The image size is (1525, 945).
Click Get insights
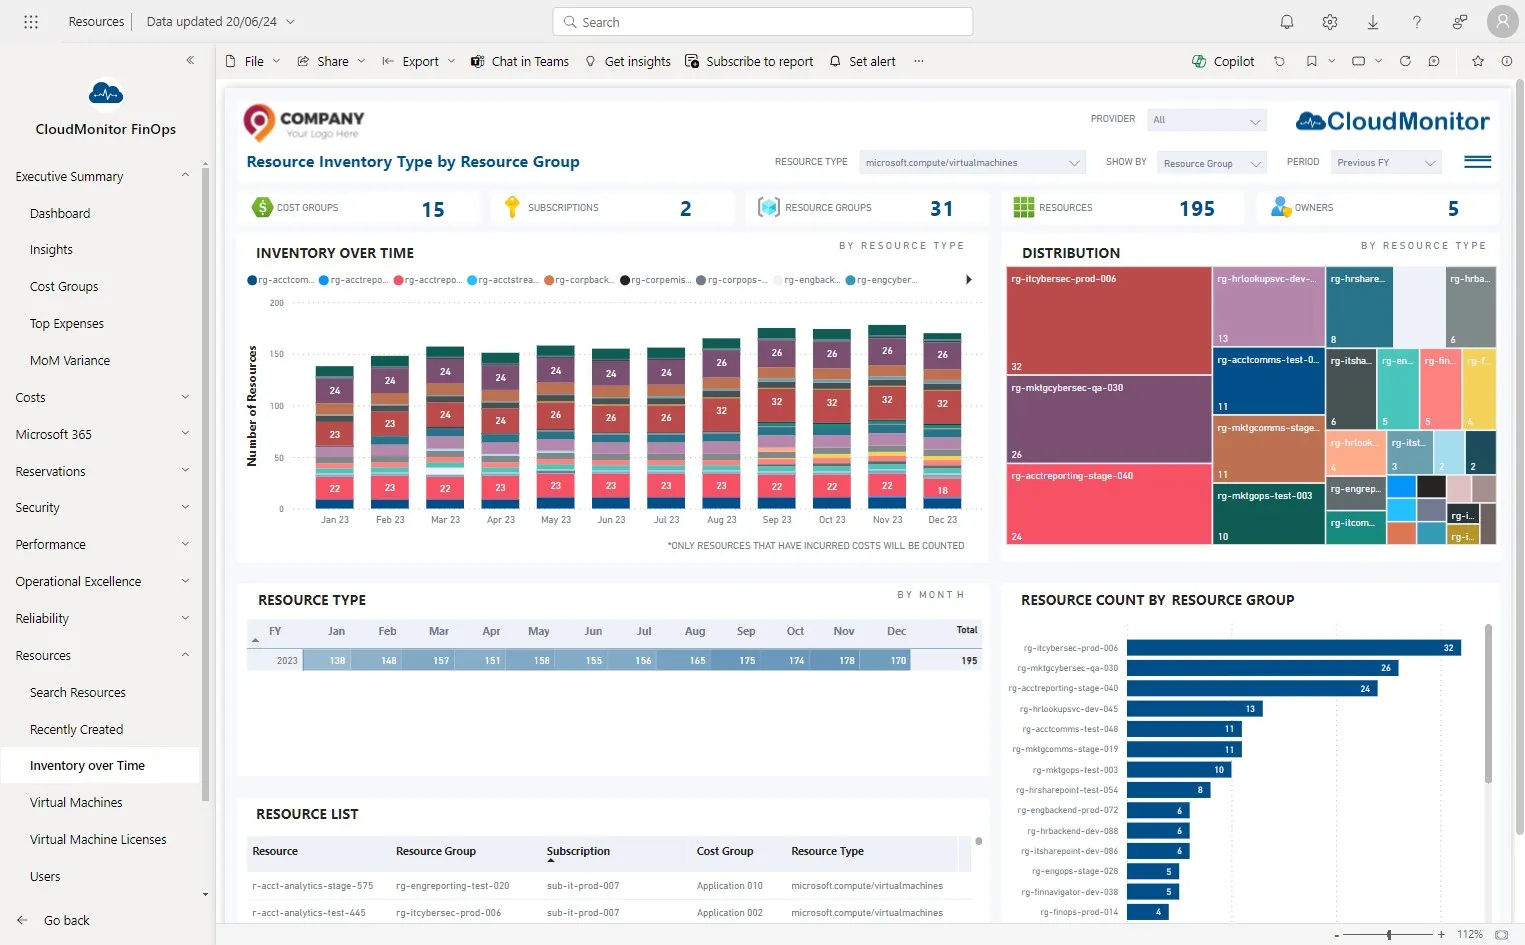pyautogui.click(x=628, y=61)
